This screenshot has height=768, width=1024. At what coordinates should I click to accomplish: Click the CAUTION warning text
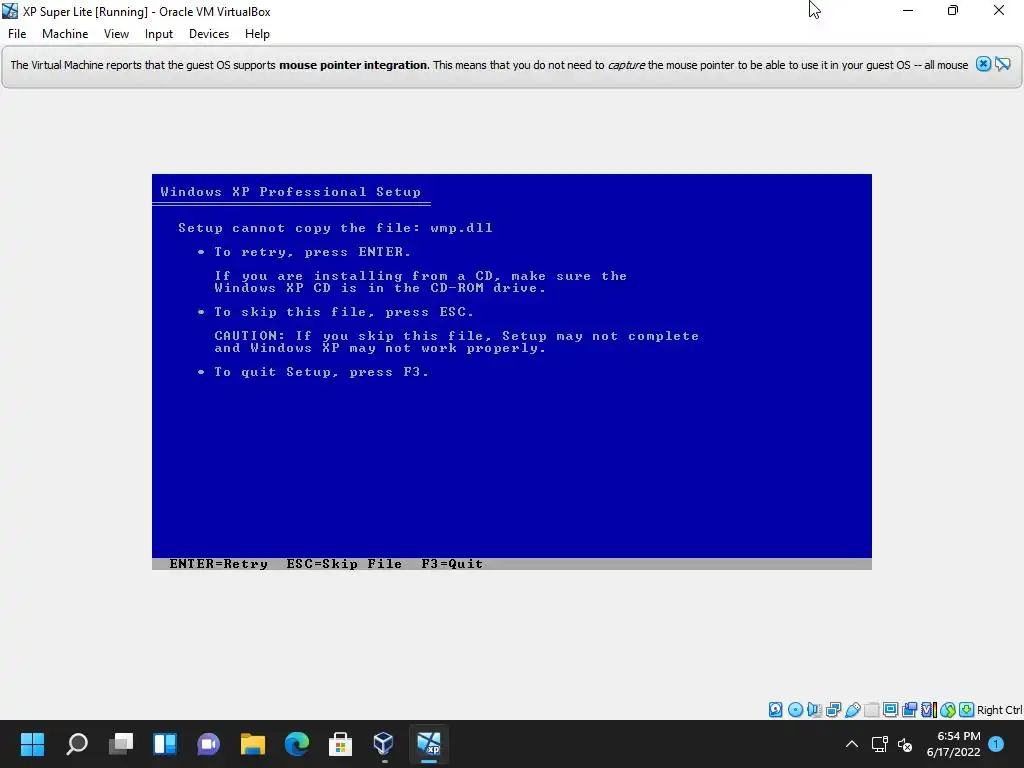[x=456, y=342]
